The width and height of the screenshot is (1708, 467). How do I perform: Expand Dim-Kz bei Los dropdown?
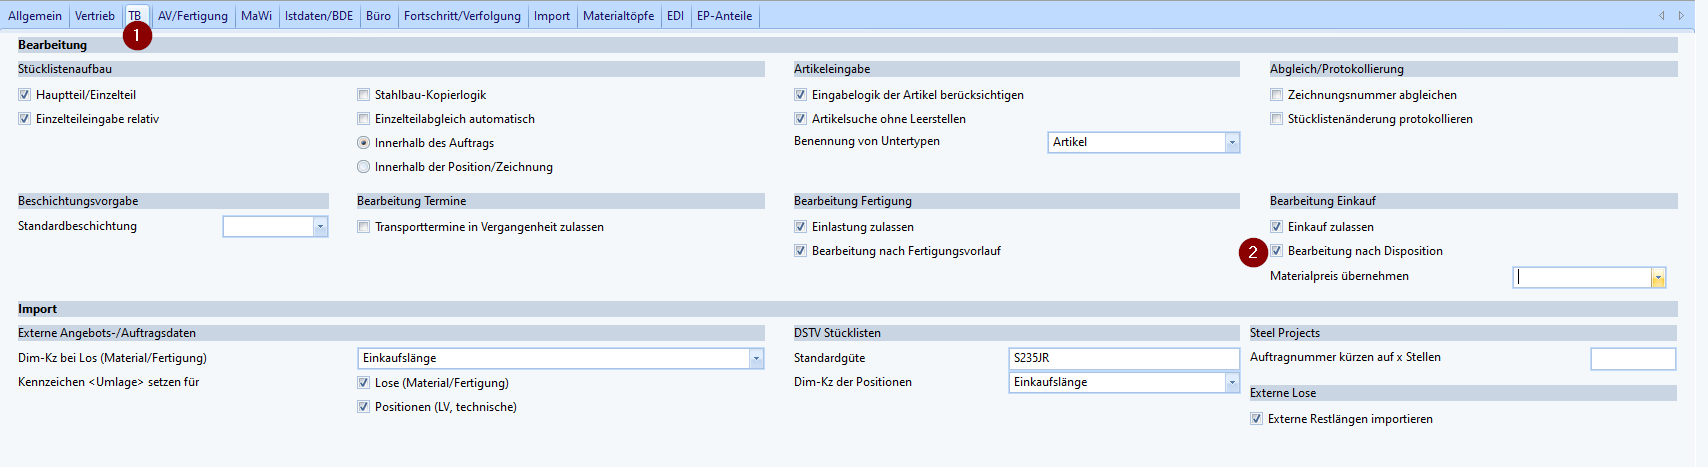pyautogui.click(x=756, y=358)
